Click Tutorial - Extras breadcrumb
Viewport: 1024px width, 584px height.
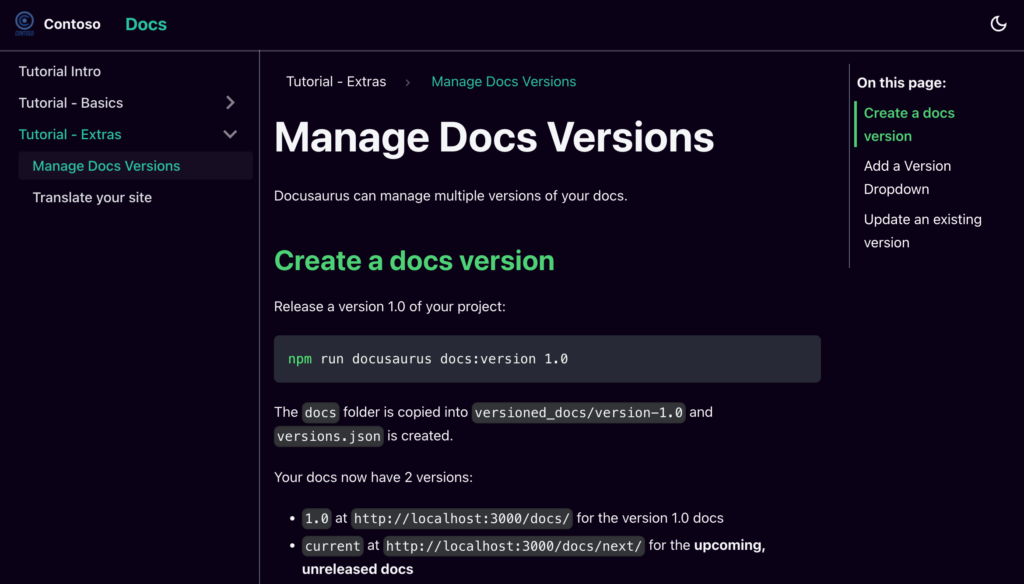[336, 82]
